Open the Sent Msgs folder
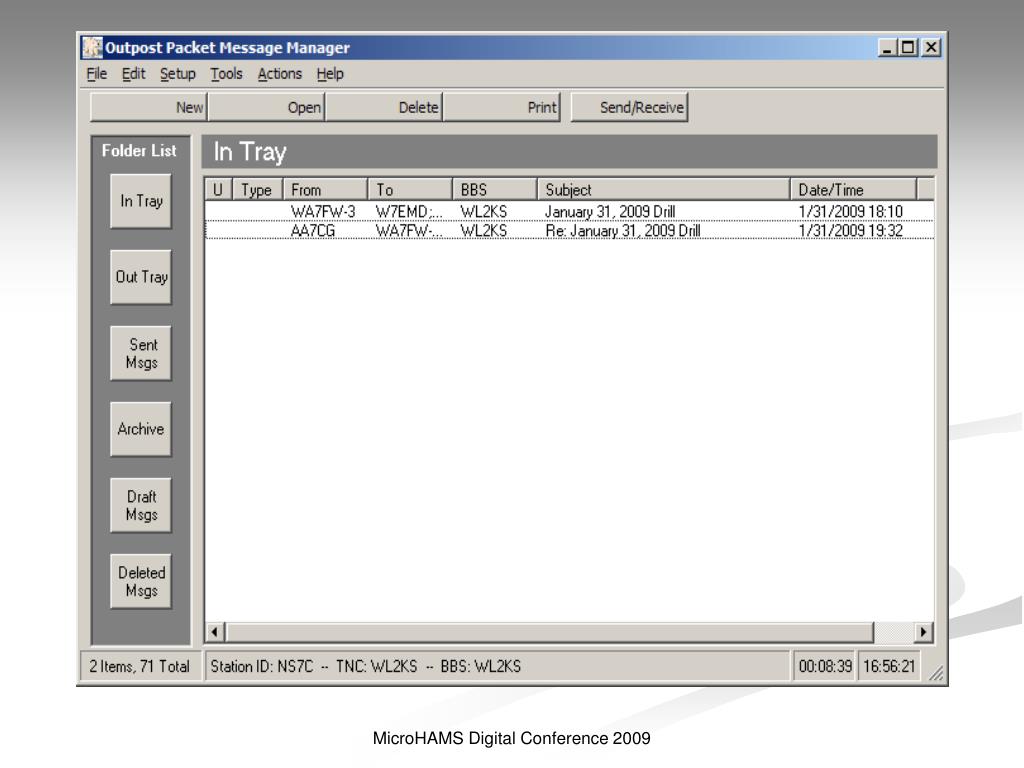Image resolution: width=1024 pixels, height=768 pixels. pyautogui.click(x=141, y=353)
